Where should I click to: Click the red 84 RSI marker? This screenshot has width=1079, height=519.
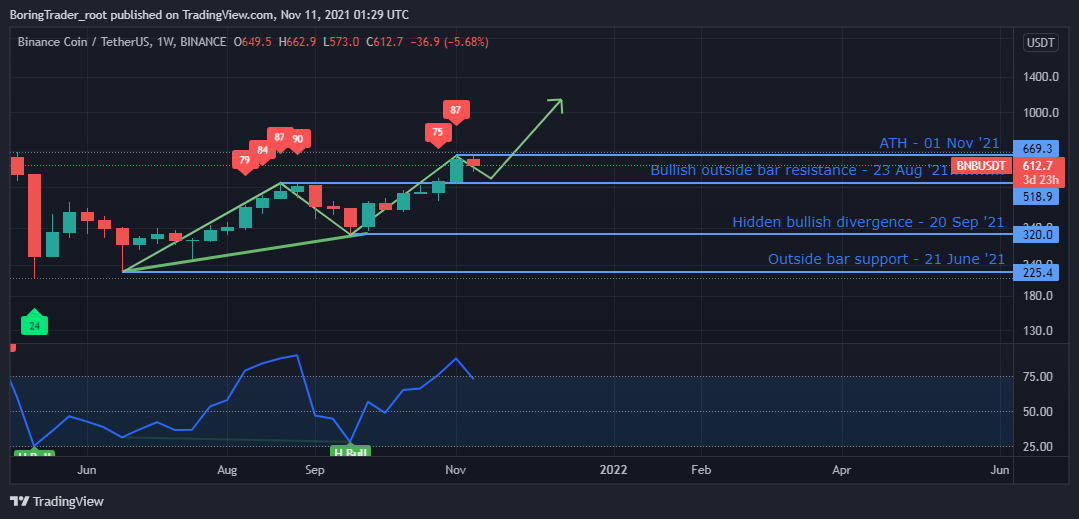pos(261,150)
